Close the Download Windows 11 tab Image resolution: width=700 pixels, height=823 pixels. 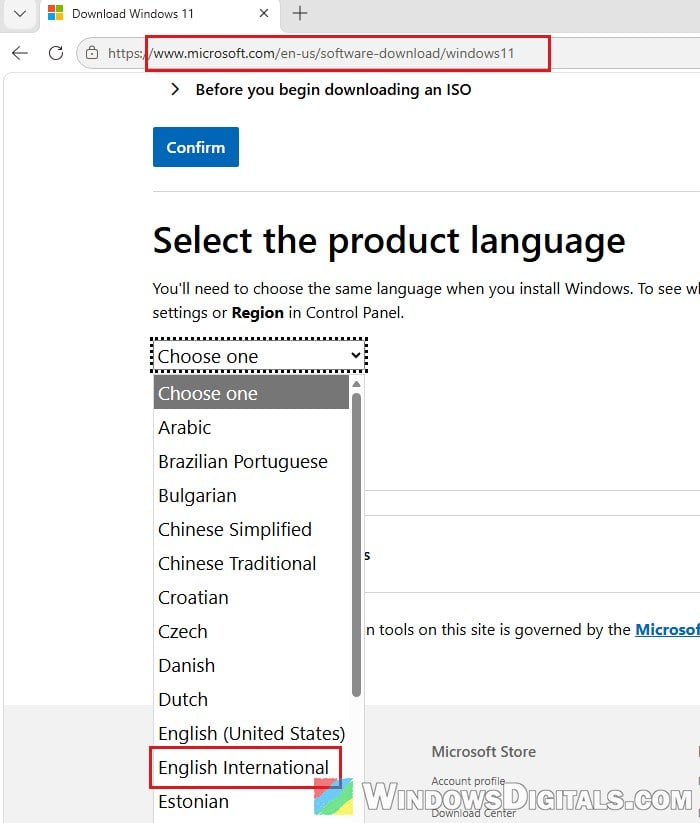(x=264, y=13)
